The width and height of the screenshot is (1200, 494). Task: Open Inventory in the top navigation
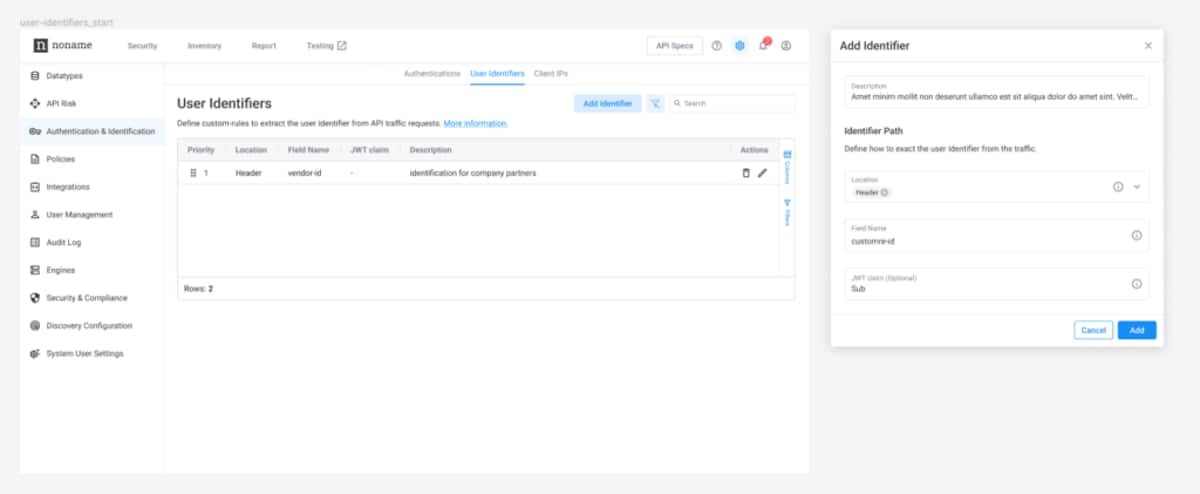(204, 46)
